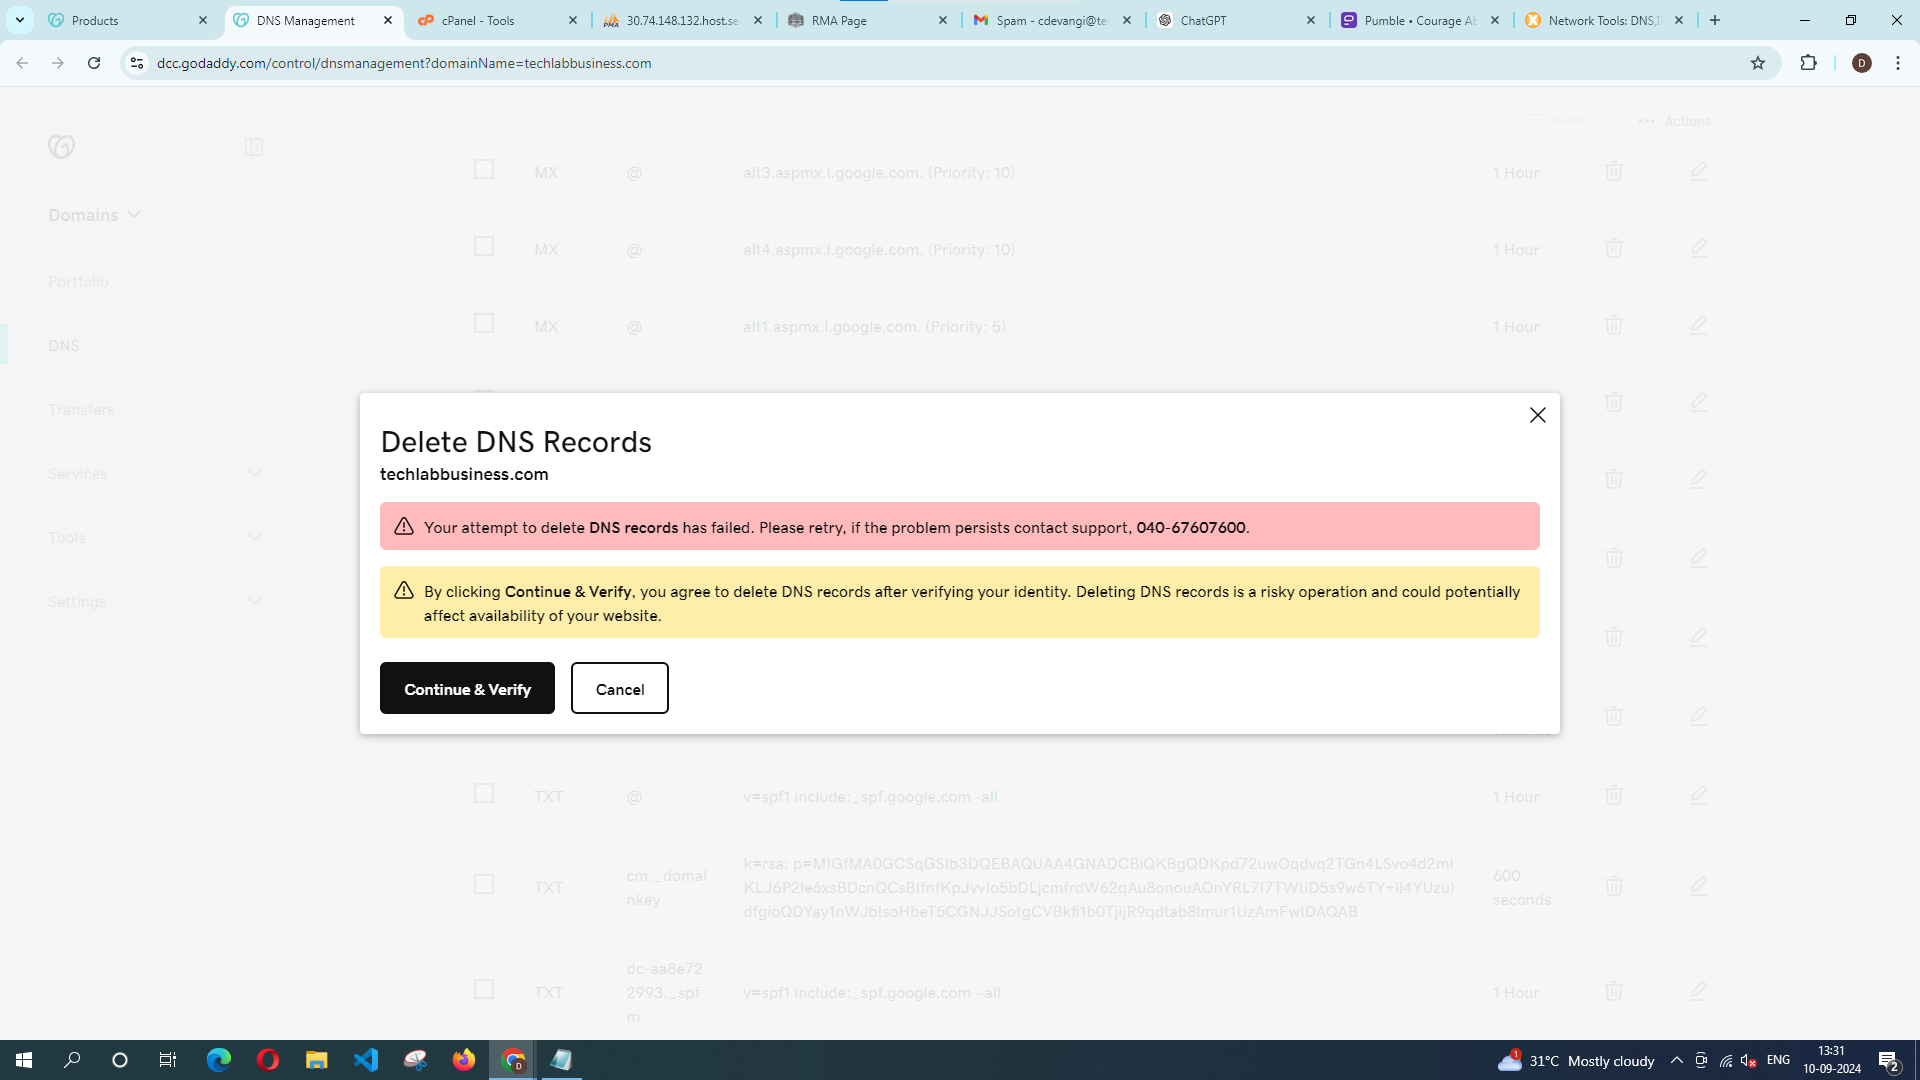Bookmark this page with star icon
The height and width of the screenshot is (1080, 1920).
point(1758,63)
